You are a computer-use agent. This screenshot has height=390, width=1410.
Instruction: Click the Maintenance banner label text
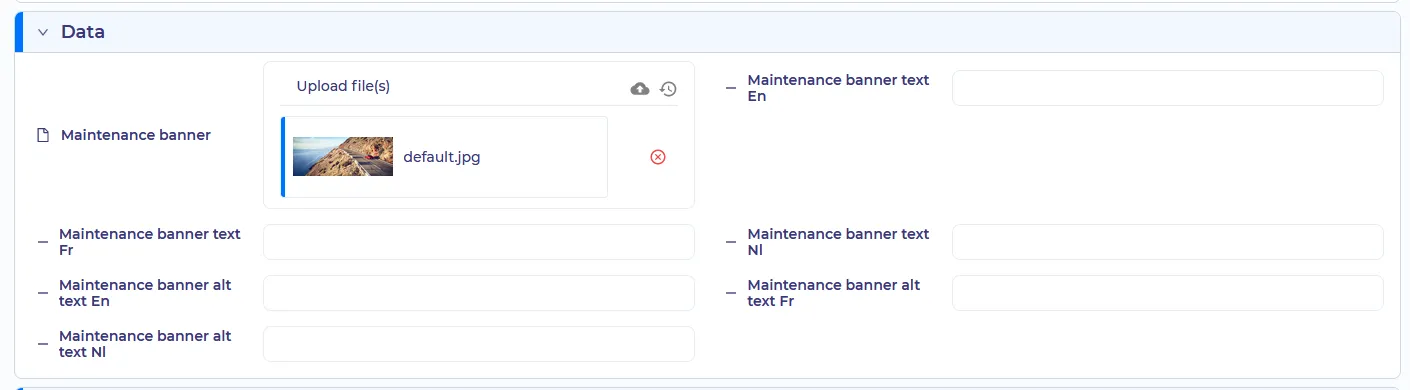point(136,135)
